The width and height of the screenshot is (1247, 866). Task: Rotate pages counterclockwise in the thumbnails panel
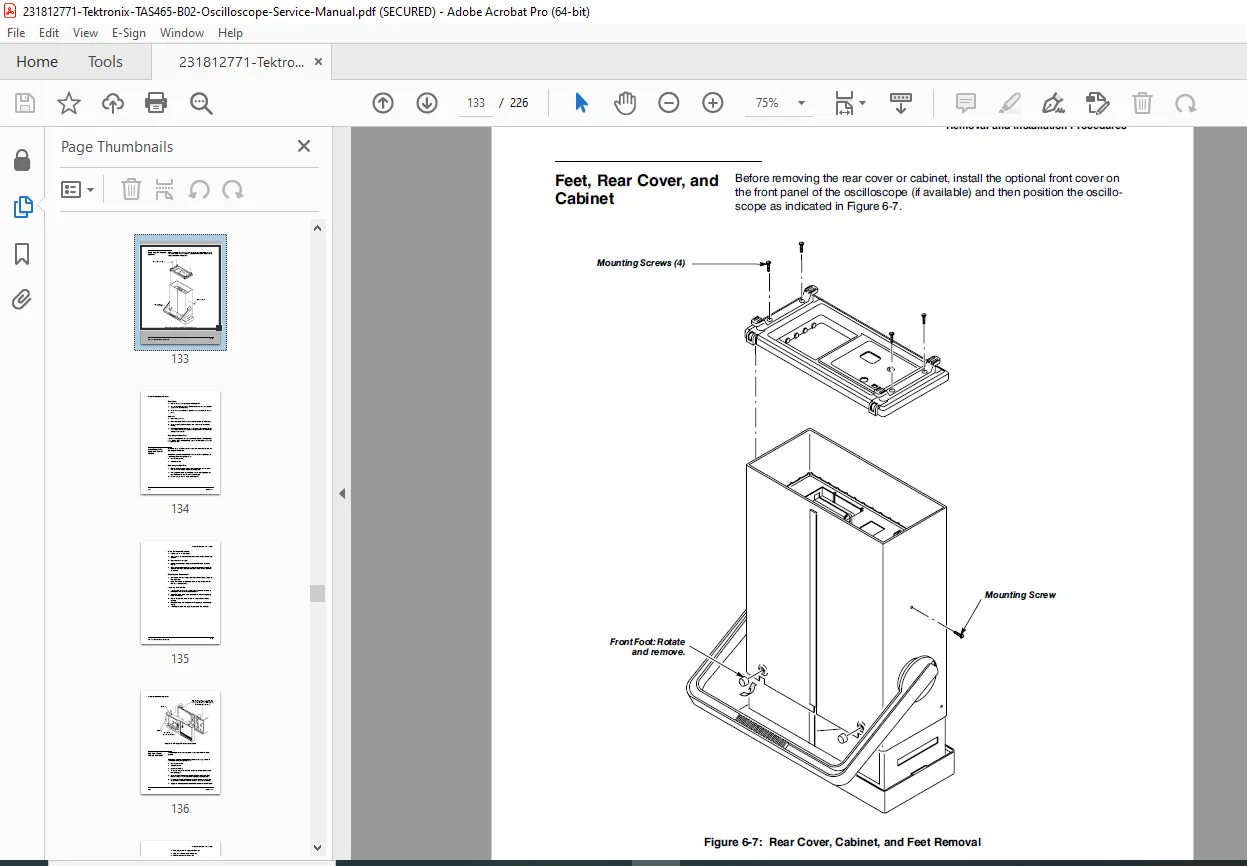(x=199, y=189)
